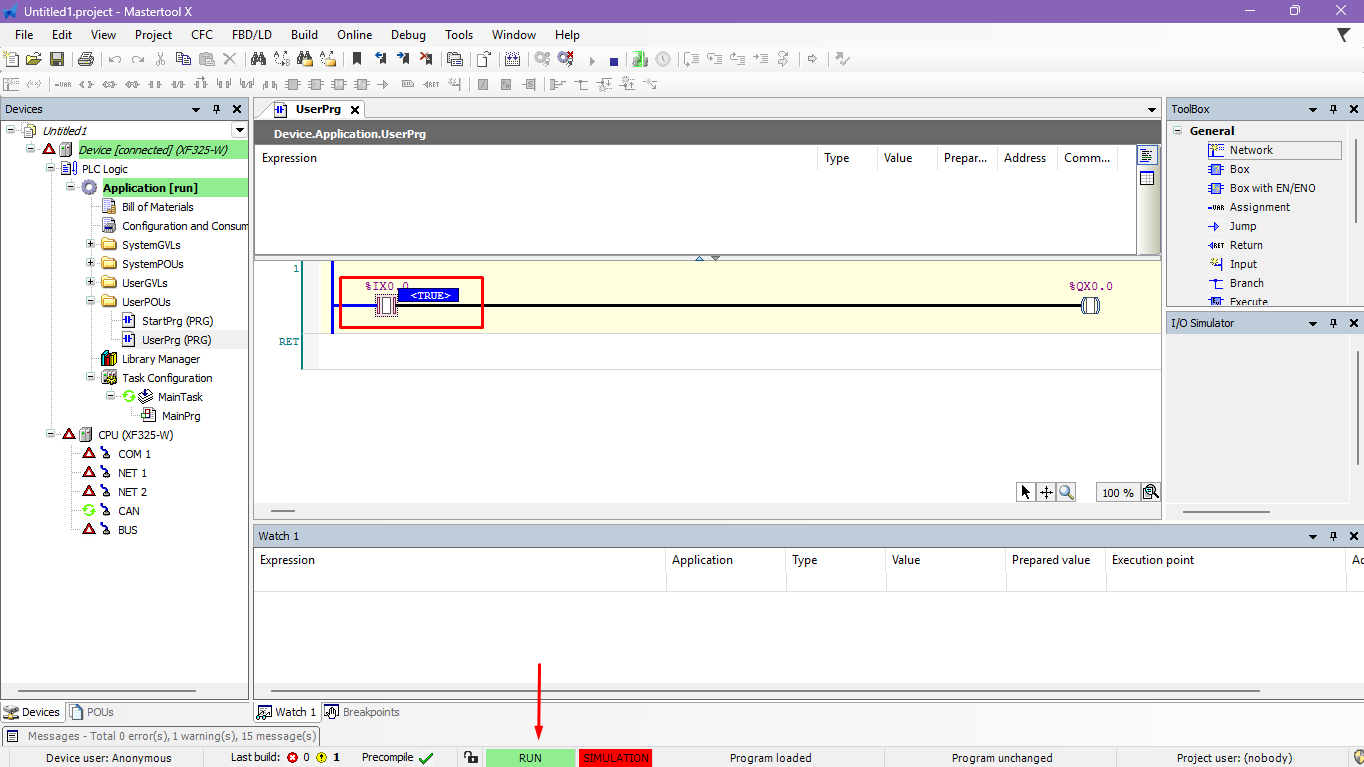
Task: Expand the SystemGVLs folder
Action: (x=91, y=244)
